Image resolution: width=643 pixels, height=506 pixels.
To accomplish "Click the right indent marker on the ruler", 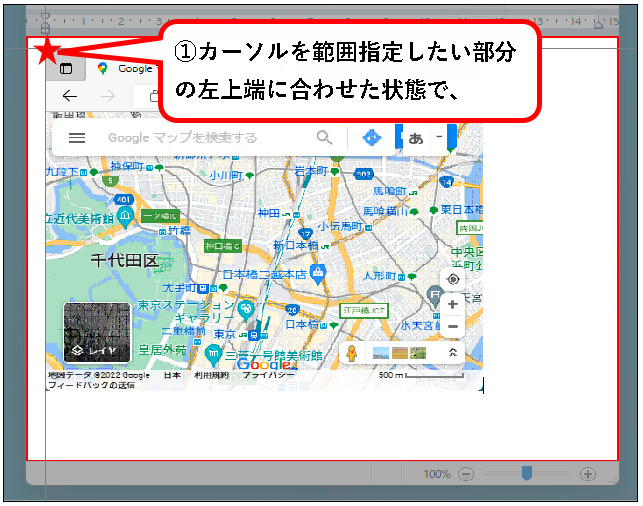I will coord(598,25).
